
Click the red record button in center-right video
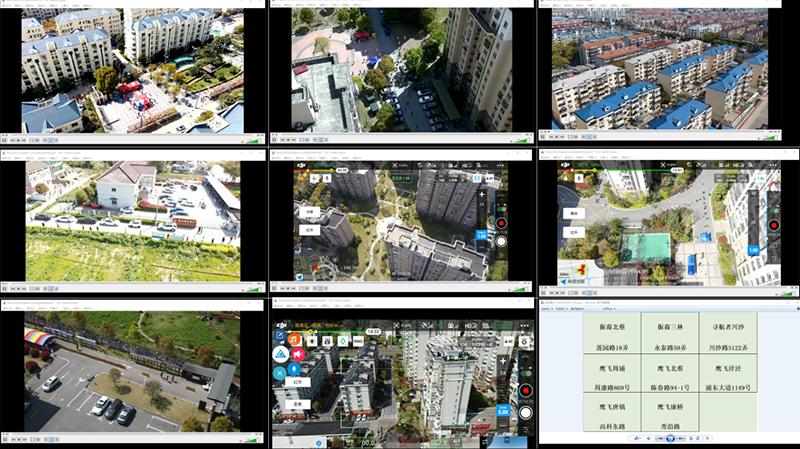(x=773, y=223)
